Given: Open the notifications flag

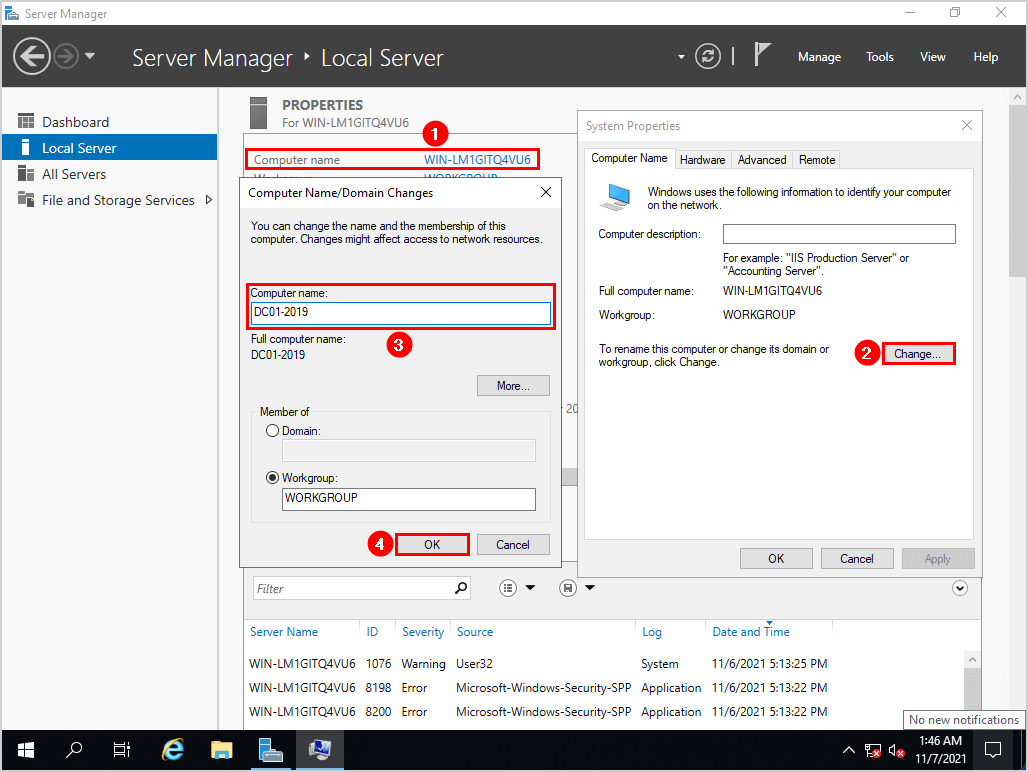Looking at the screenshot, I should pyautogui.click(x=761, y=54).
